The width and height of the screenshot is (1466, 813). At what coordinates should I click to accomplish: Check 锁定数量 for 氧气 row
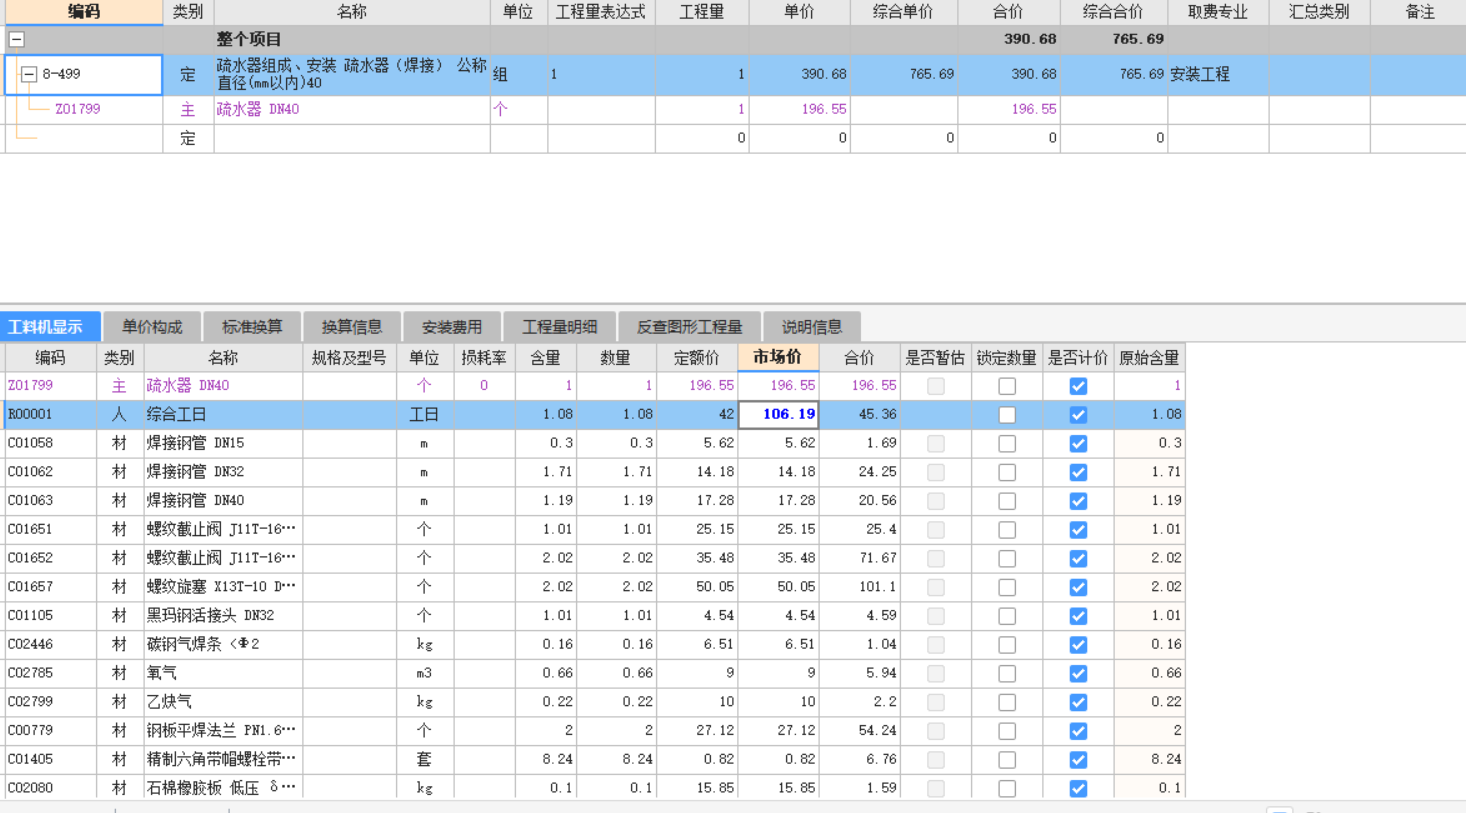tap(1007, 674)
